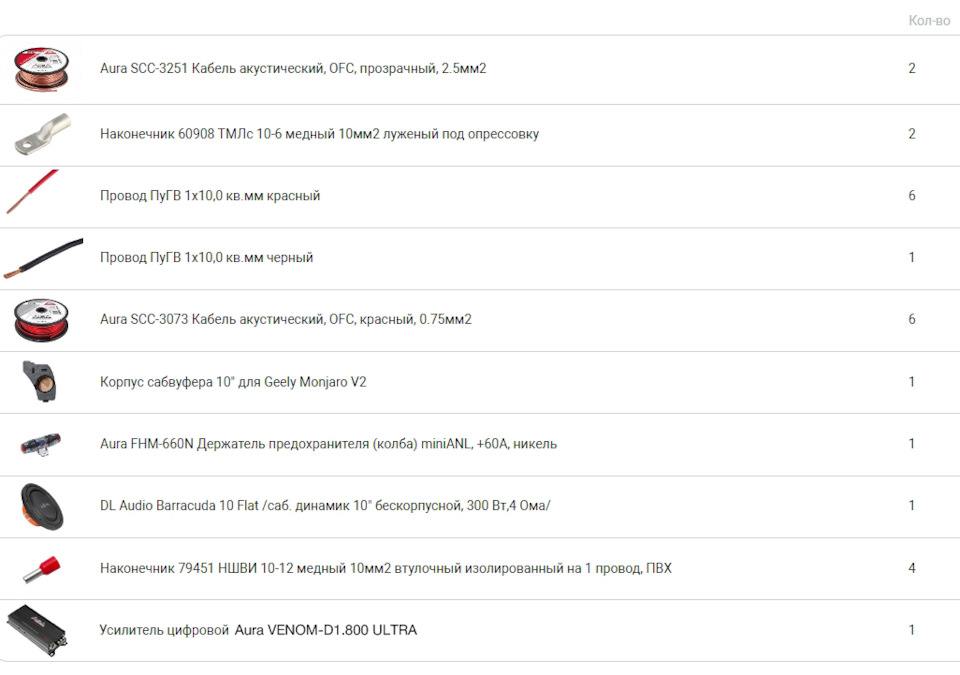The image size is (960, 675).
Task: Click the Geely Monjaro subwoofer enclosure image
Action: tap(41, 382)
